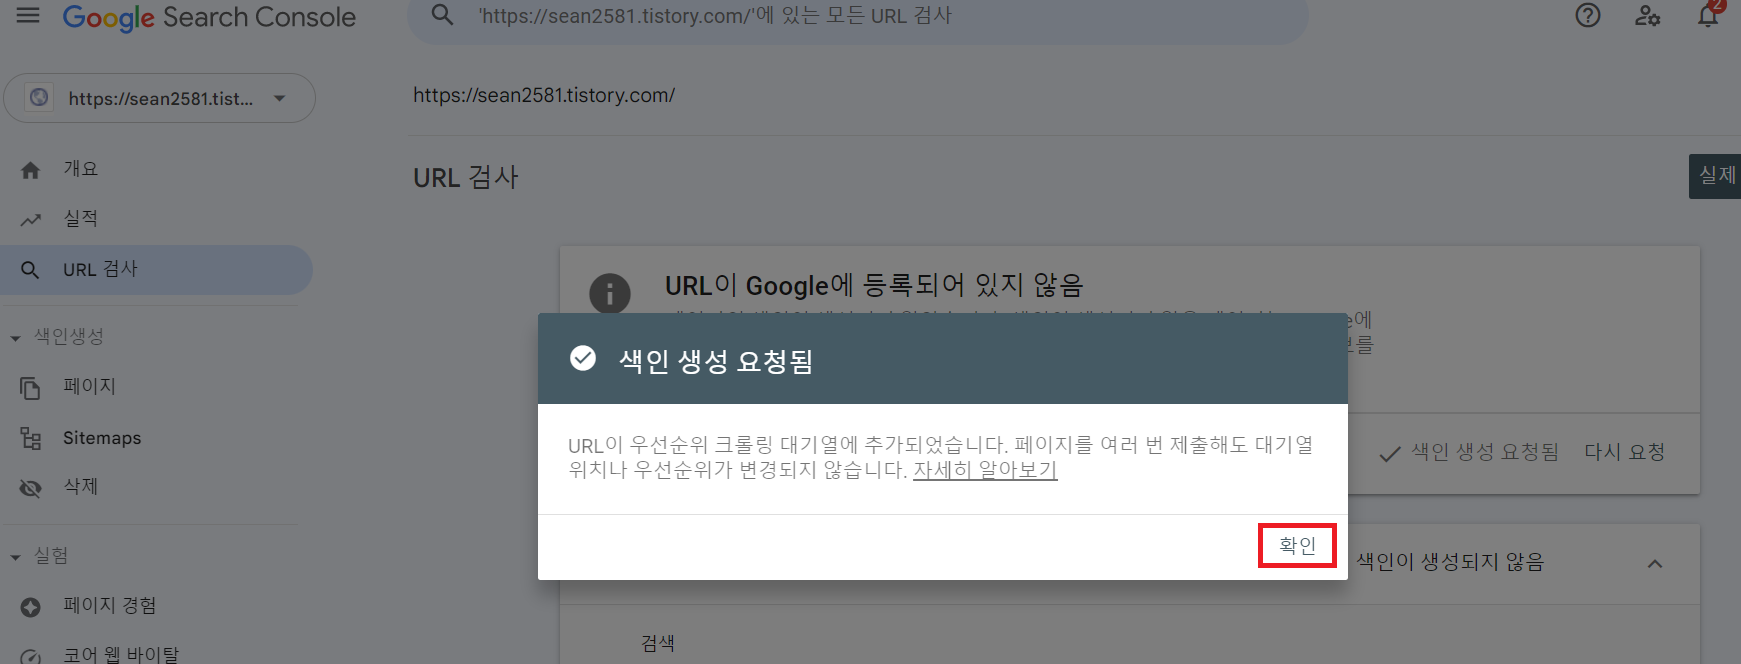This screenshot has width=1741, height=664.
Task: Focus the URL inspection search field
Action: pos(857,18)
